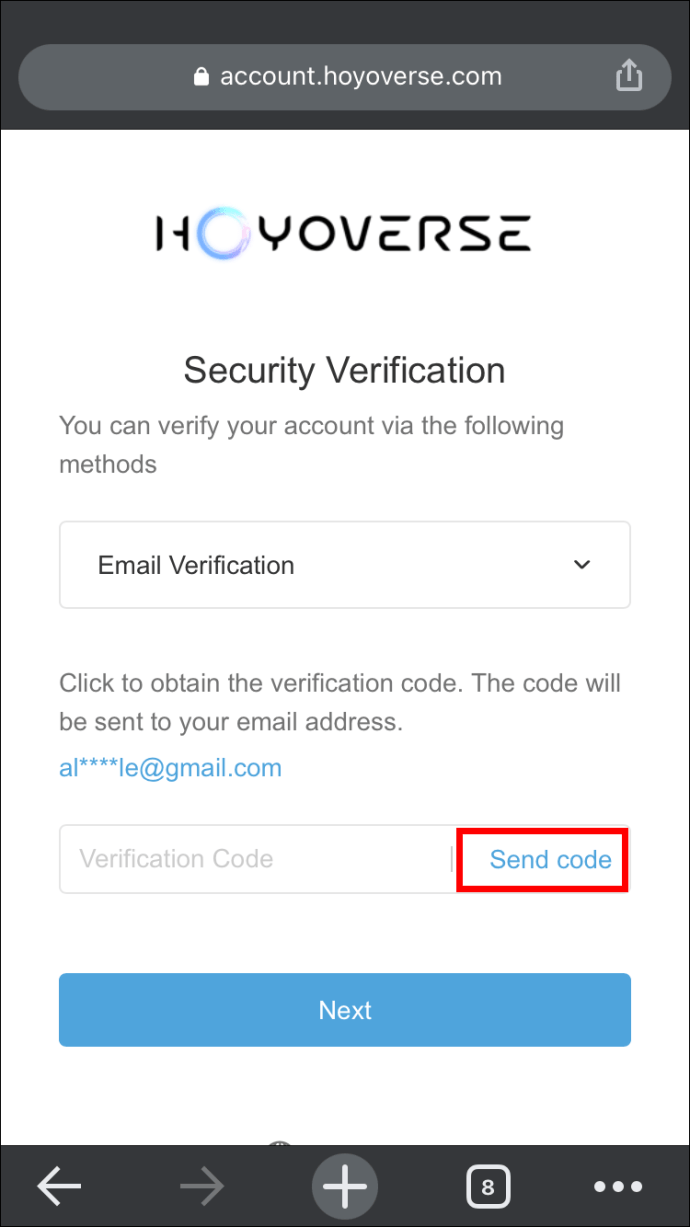The height and width of the screenshot is (1227, 690).
Task: Click the Security Verification heading
Action: pos(345,370)
